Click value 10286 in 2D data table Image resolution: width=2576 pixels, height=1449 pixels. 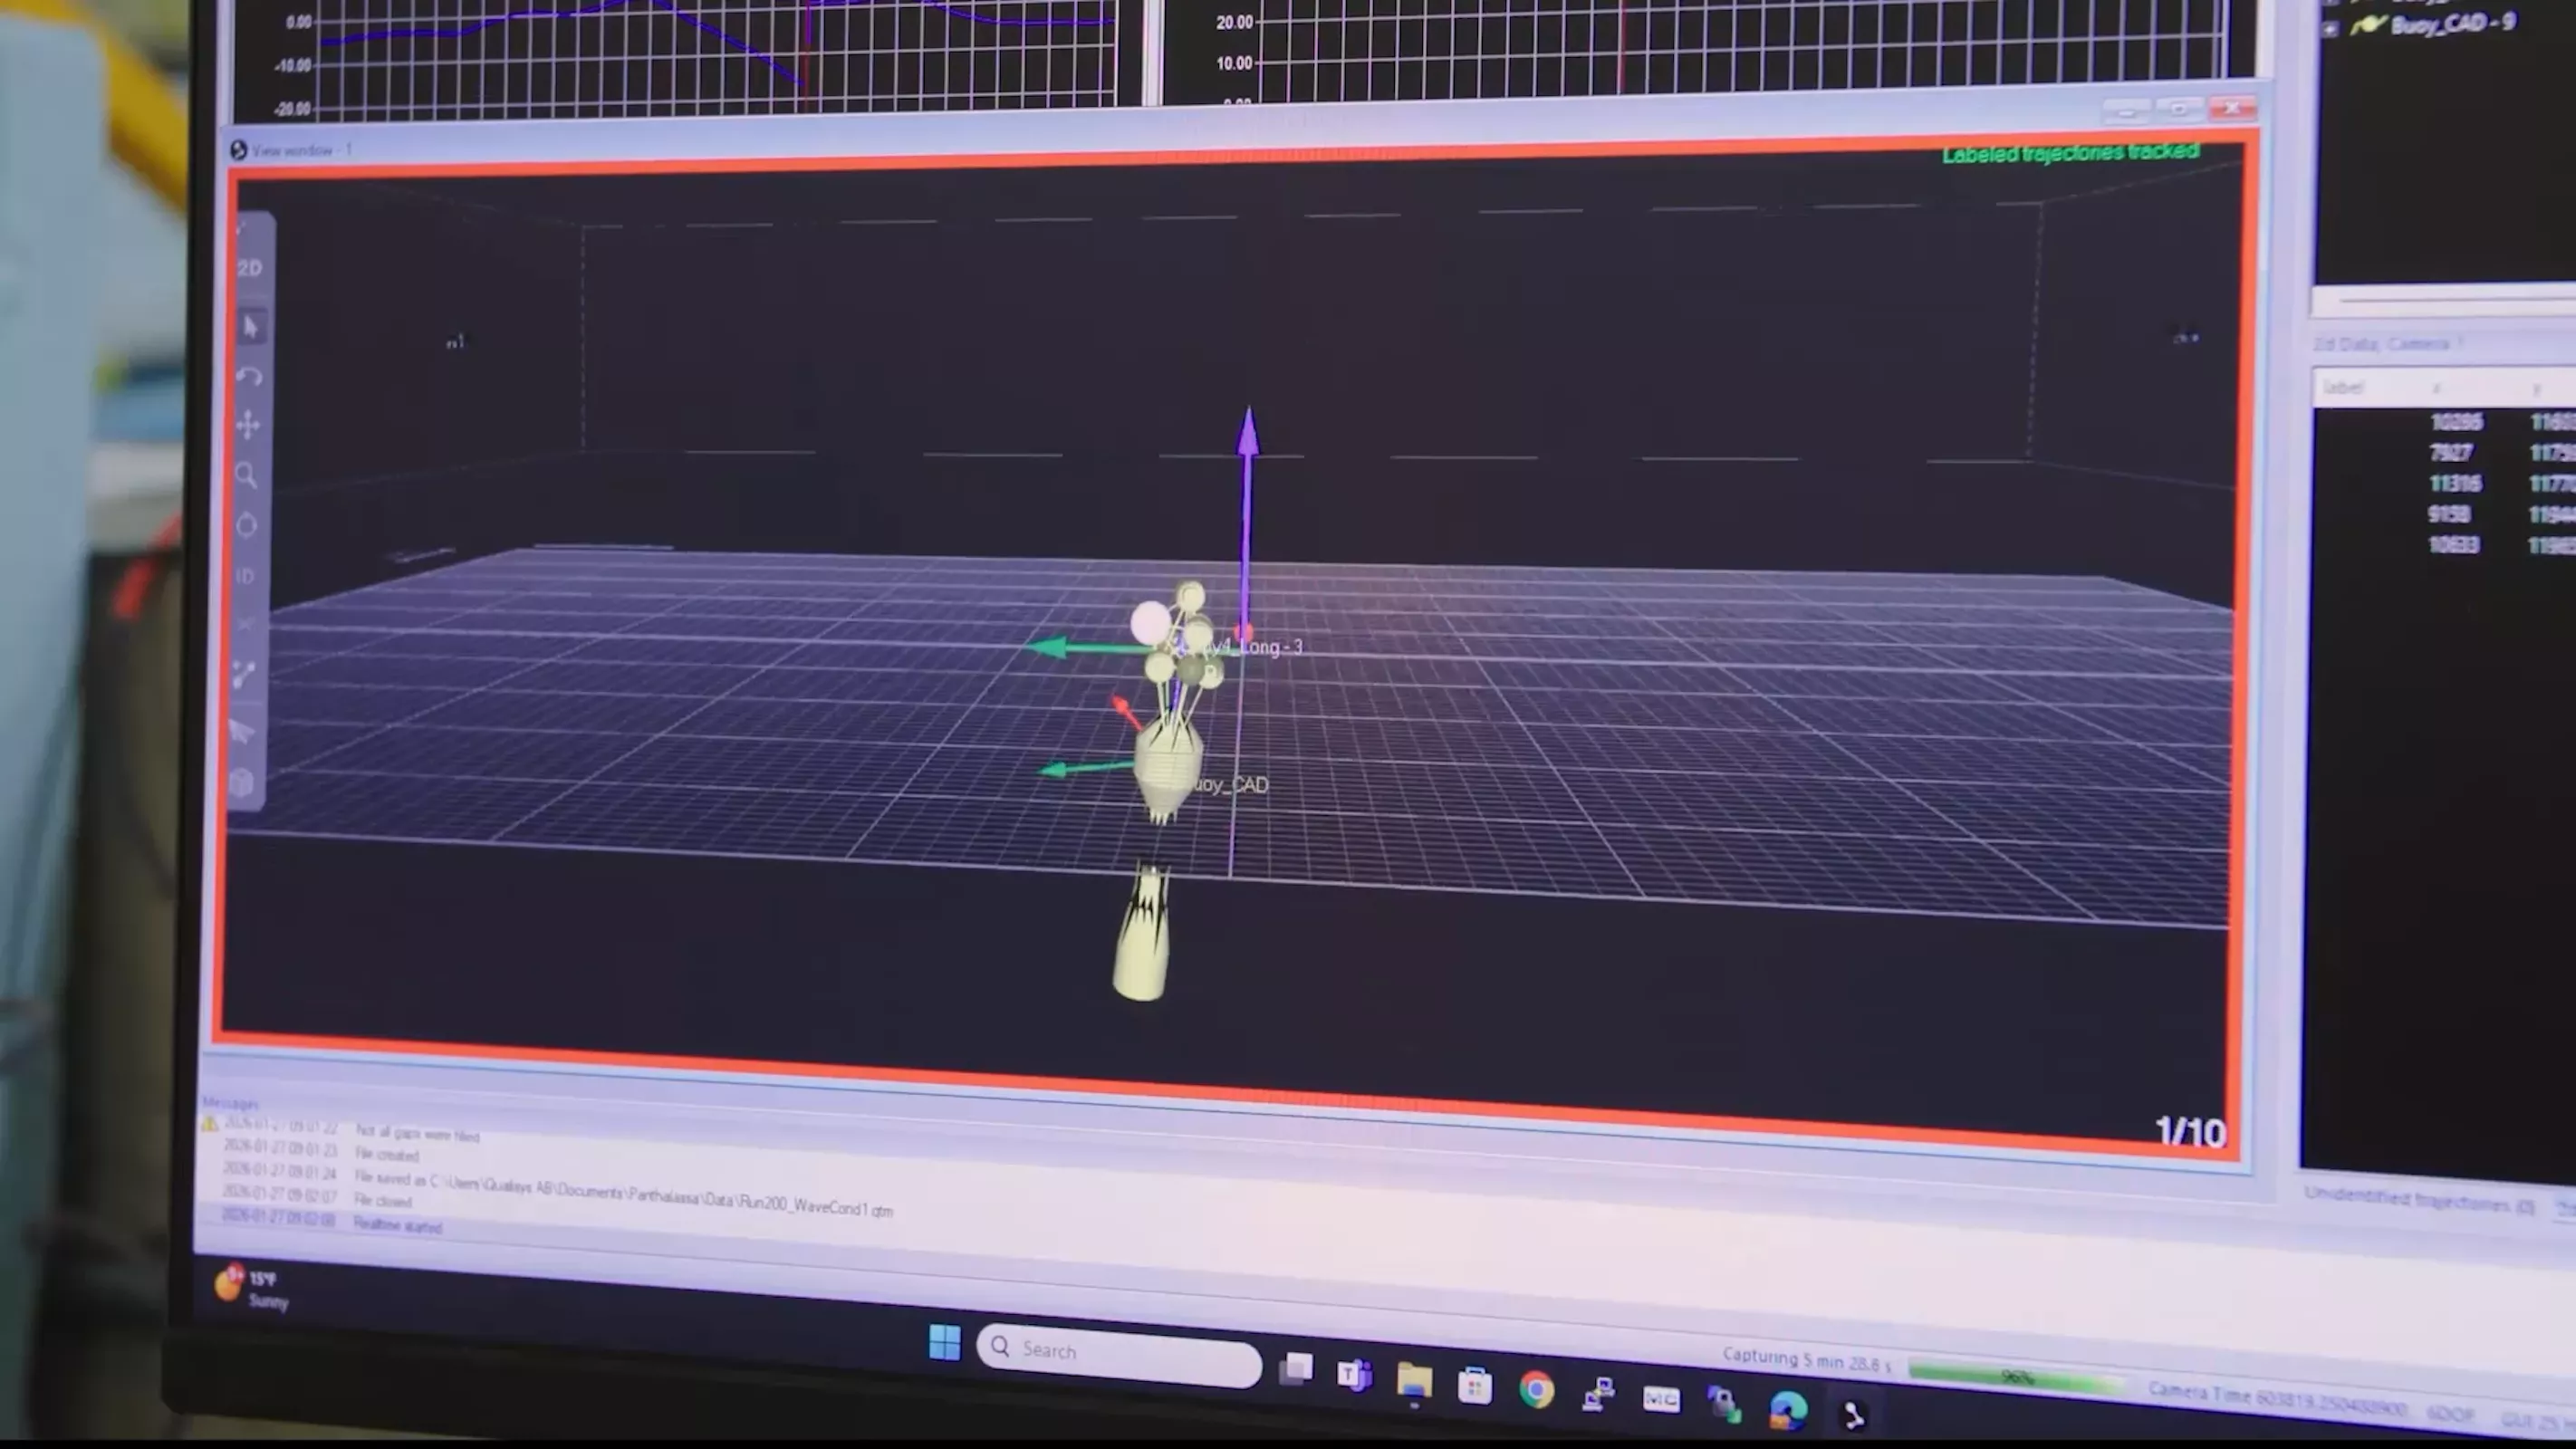(x=2456, y=421)
